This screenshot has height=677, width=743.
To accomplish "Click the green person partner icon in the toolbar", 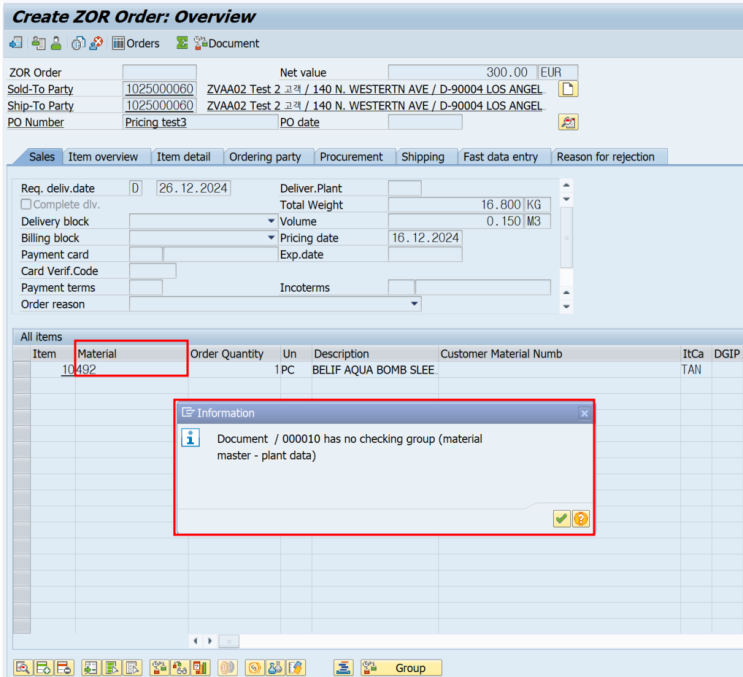I will click(56, 43).
